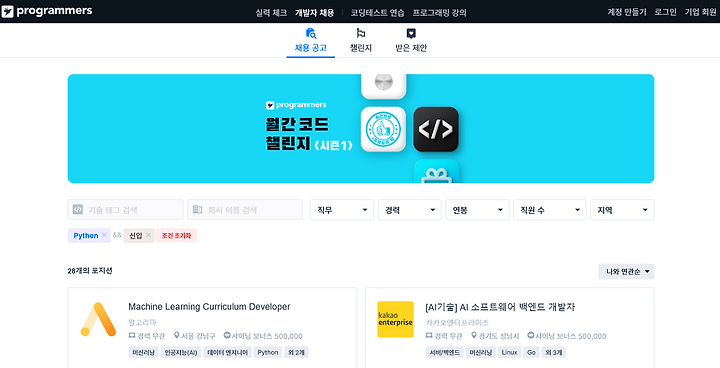Open Machine Learning Curriculum Developer posting
This screenshot has width=720, height=368.
[x=209, y=306]
